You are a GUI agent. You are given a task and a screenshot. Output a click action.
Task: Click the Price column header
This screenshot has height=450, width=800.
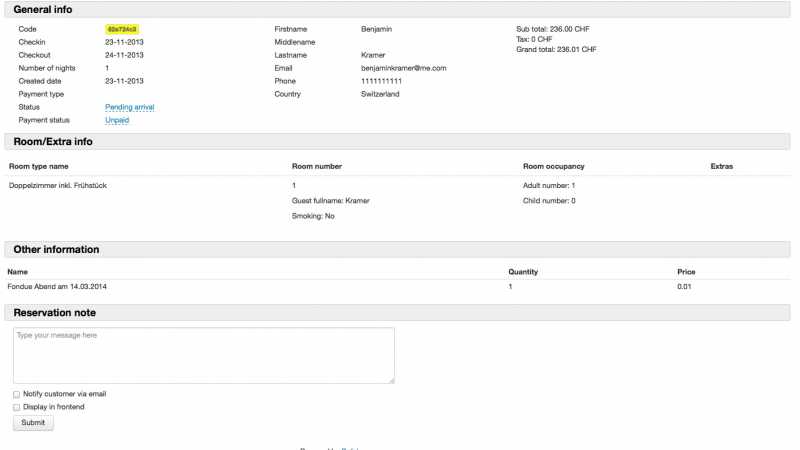tap(686, 271)
